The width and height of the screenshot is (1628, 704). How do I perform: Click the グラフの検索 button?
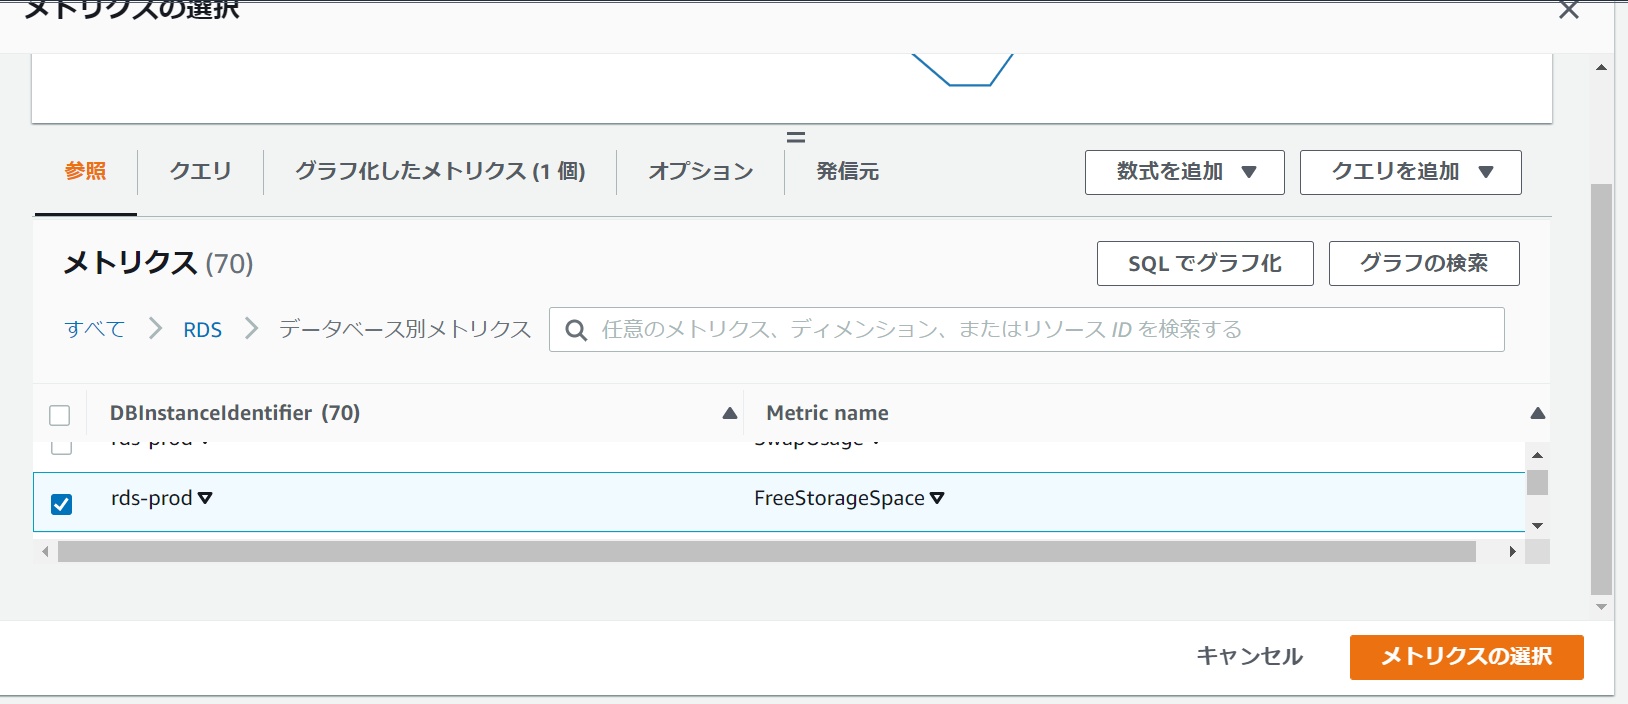pos(1424,263)
